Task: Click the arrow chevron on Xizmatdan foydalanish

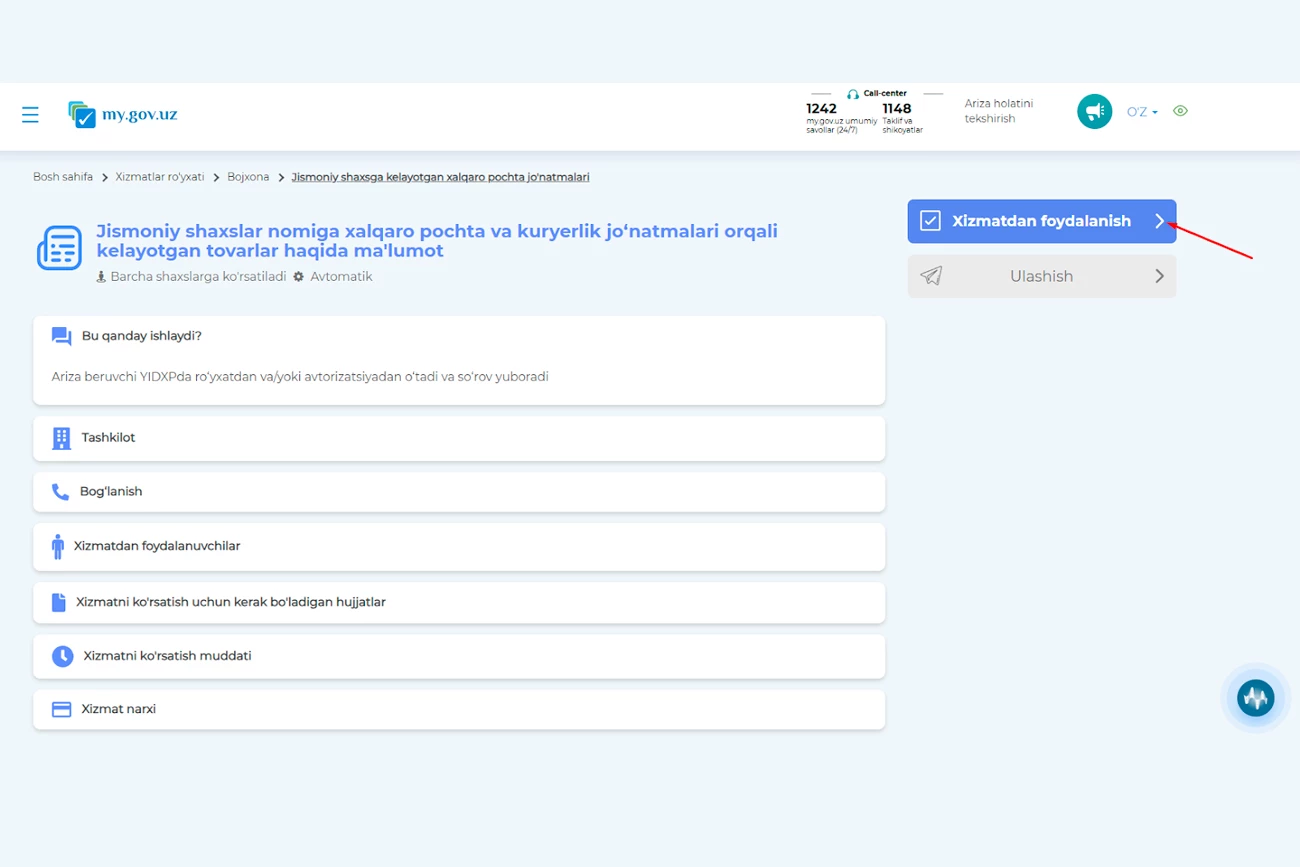Action: pyautogui.click(x=1159, y=221)
